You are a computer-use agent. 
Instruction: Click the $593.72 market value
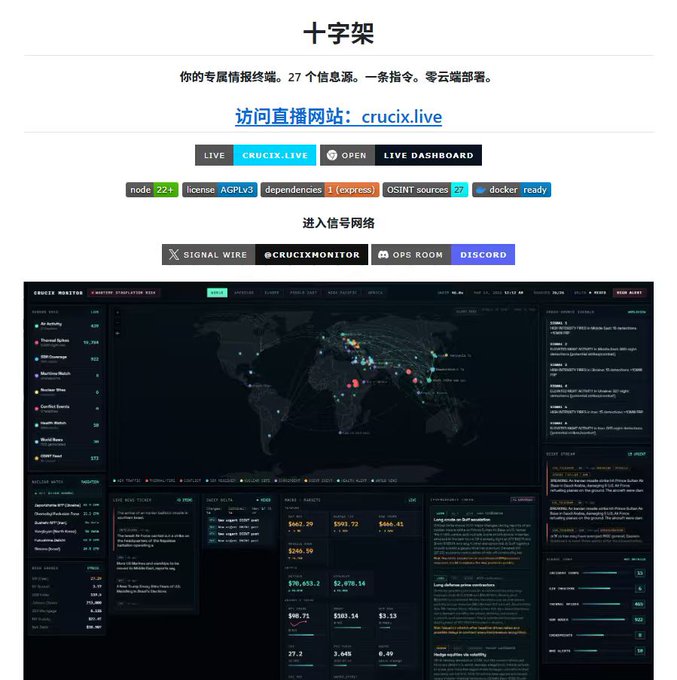coord(346,524)
